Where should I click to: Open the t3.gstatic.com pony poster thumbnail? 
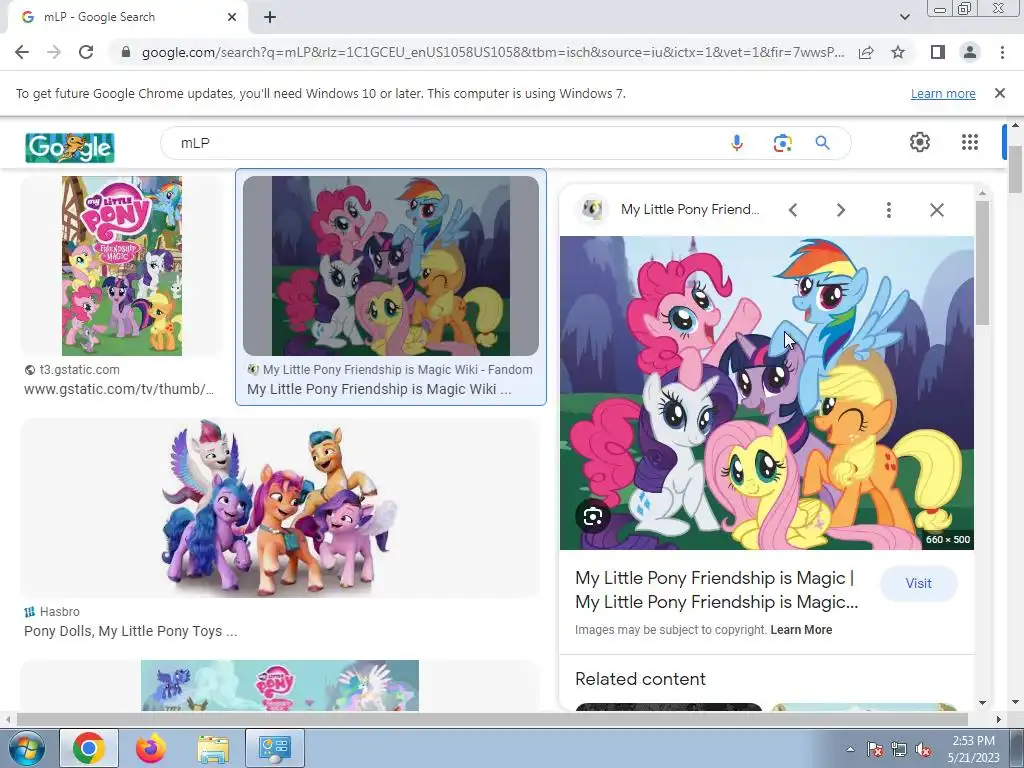[122, 266]
